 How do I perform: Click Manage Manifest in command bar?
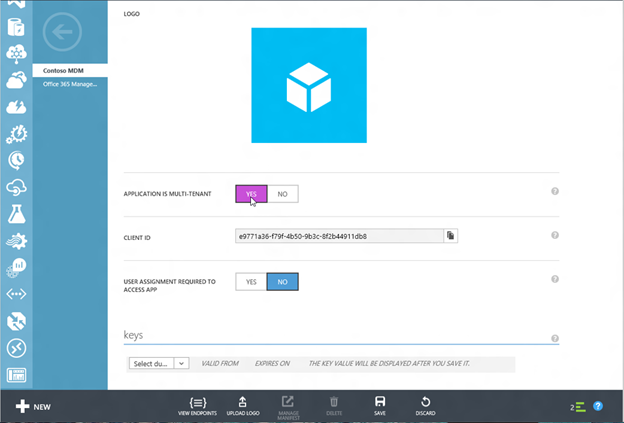[287, 403]
